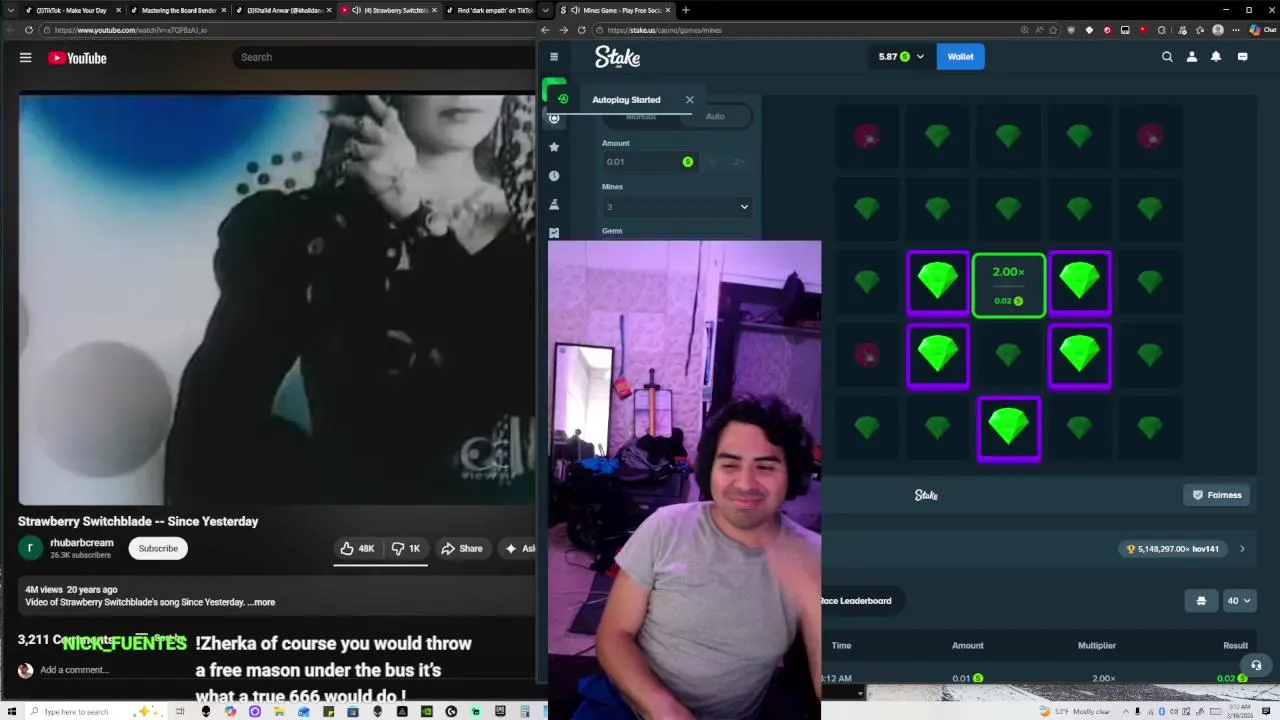The height and width of the screenshot is (720, 1280).
Task: Open Stake sidebar hamburger menu
Action: click(554, 57)
